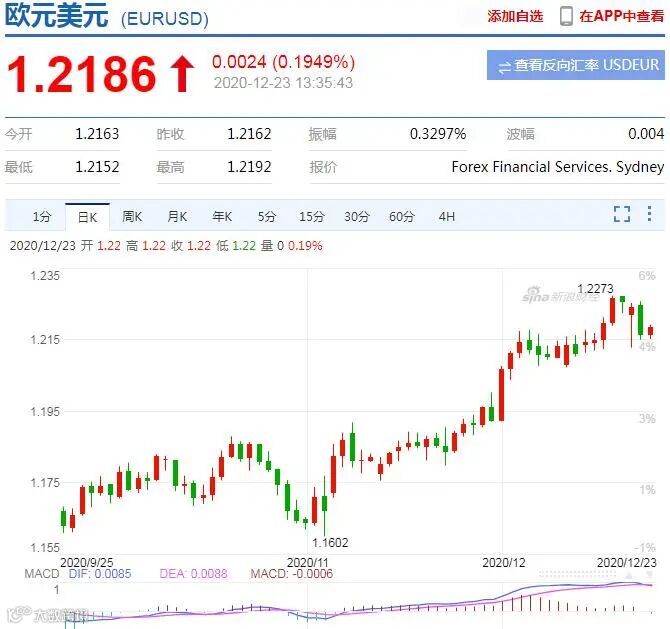Click the 2020/12/23 date in chart header

coord(43,246)
